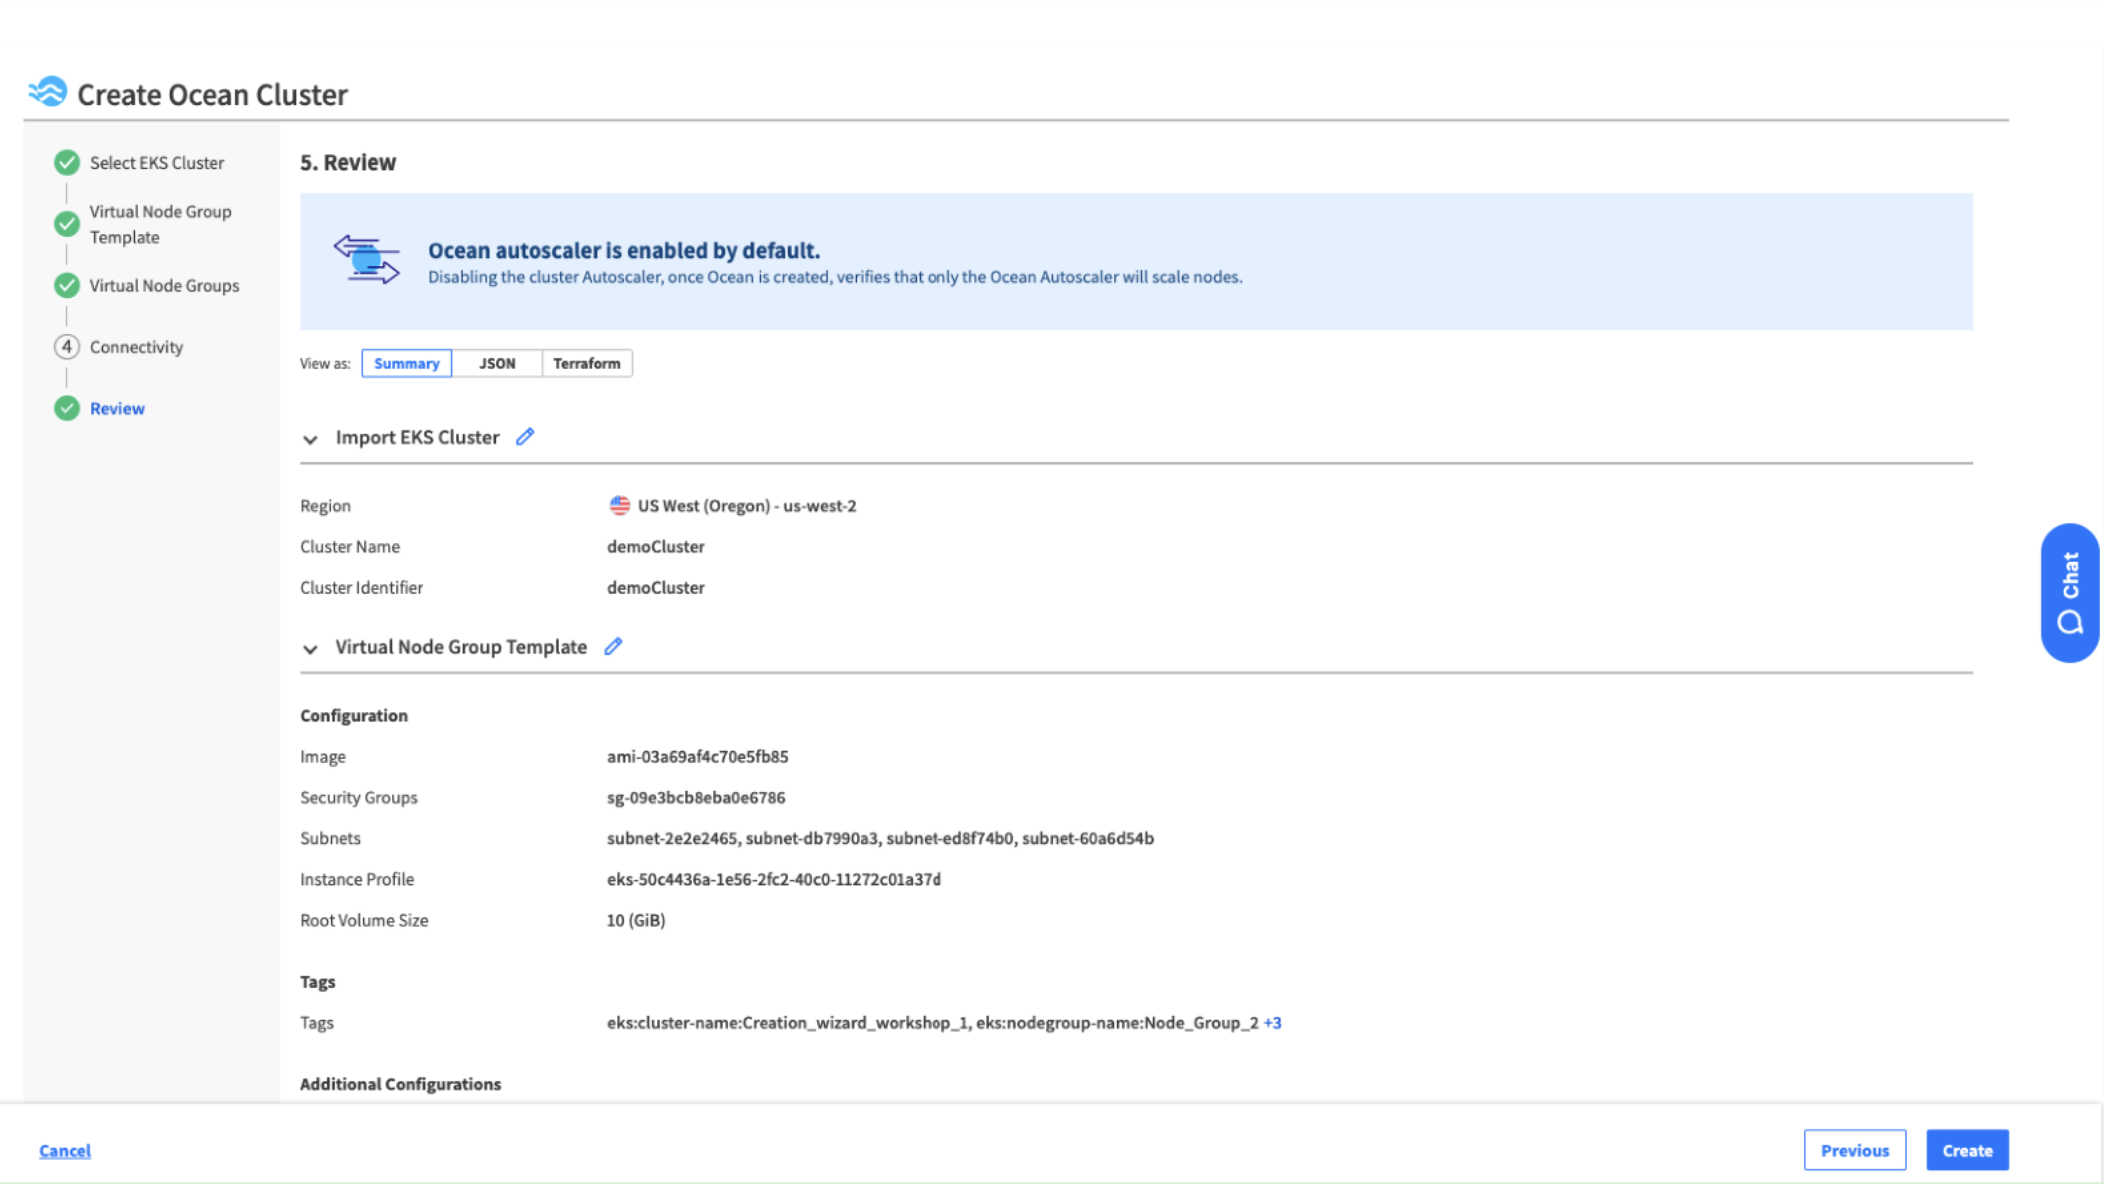Click the autoscaler arrows banner icon
Viewport: 2104px width, 1184px height.
click(366, 260)
